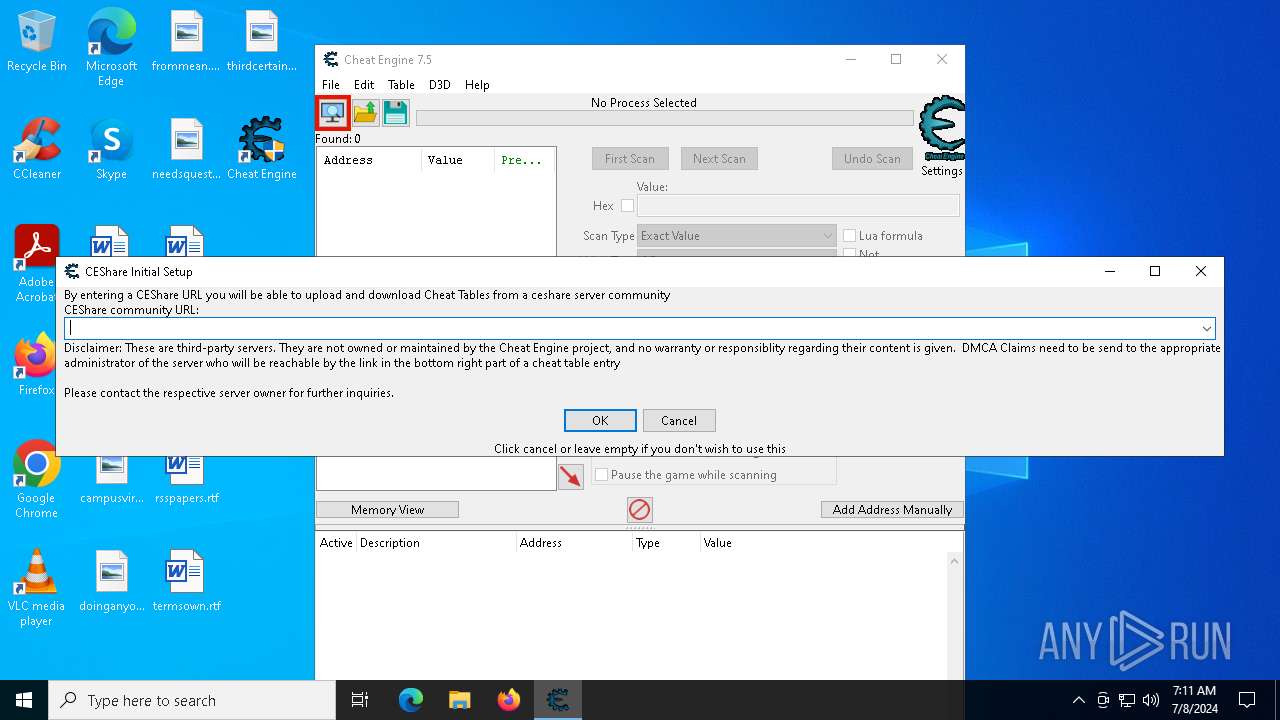
Task: Open Scan Type Exact Value dropdown
Action: (737, 236)
